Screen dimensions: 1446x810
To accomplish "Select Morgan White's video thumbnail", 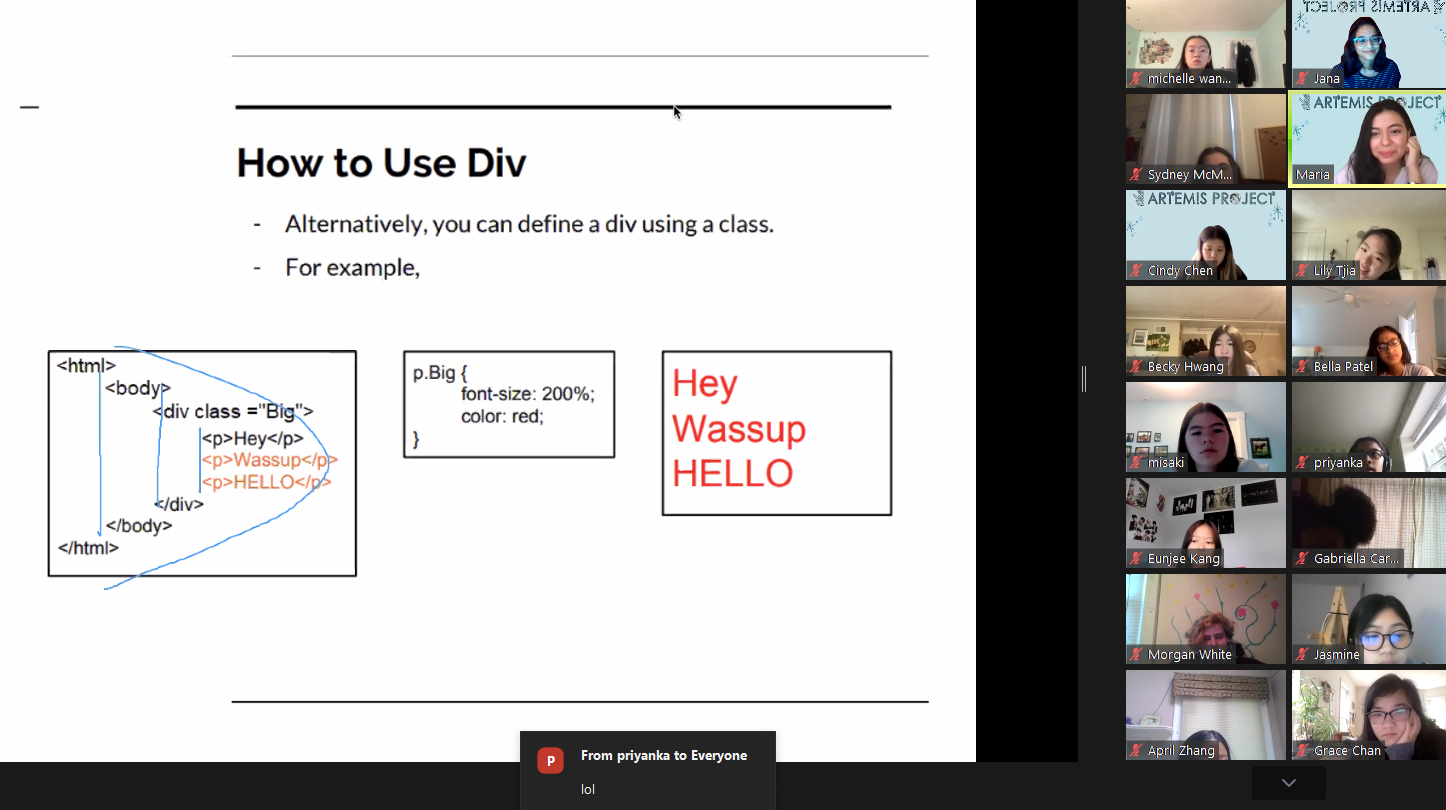I will click(1206, 619).
